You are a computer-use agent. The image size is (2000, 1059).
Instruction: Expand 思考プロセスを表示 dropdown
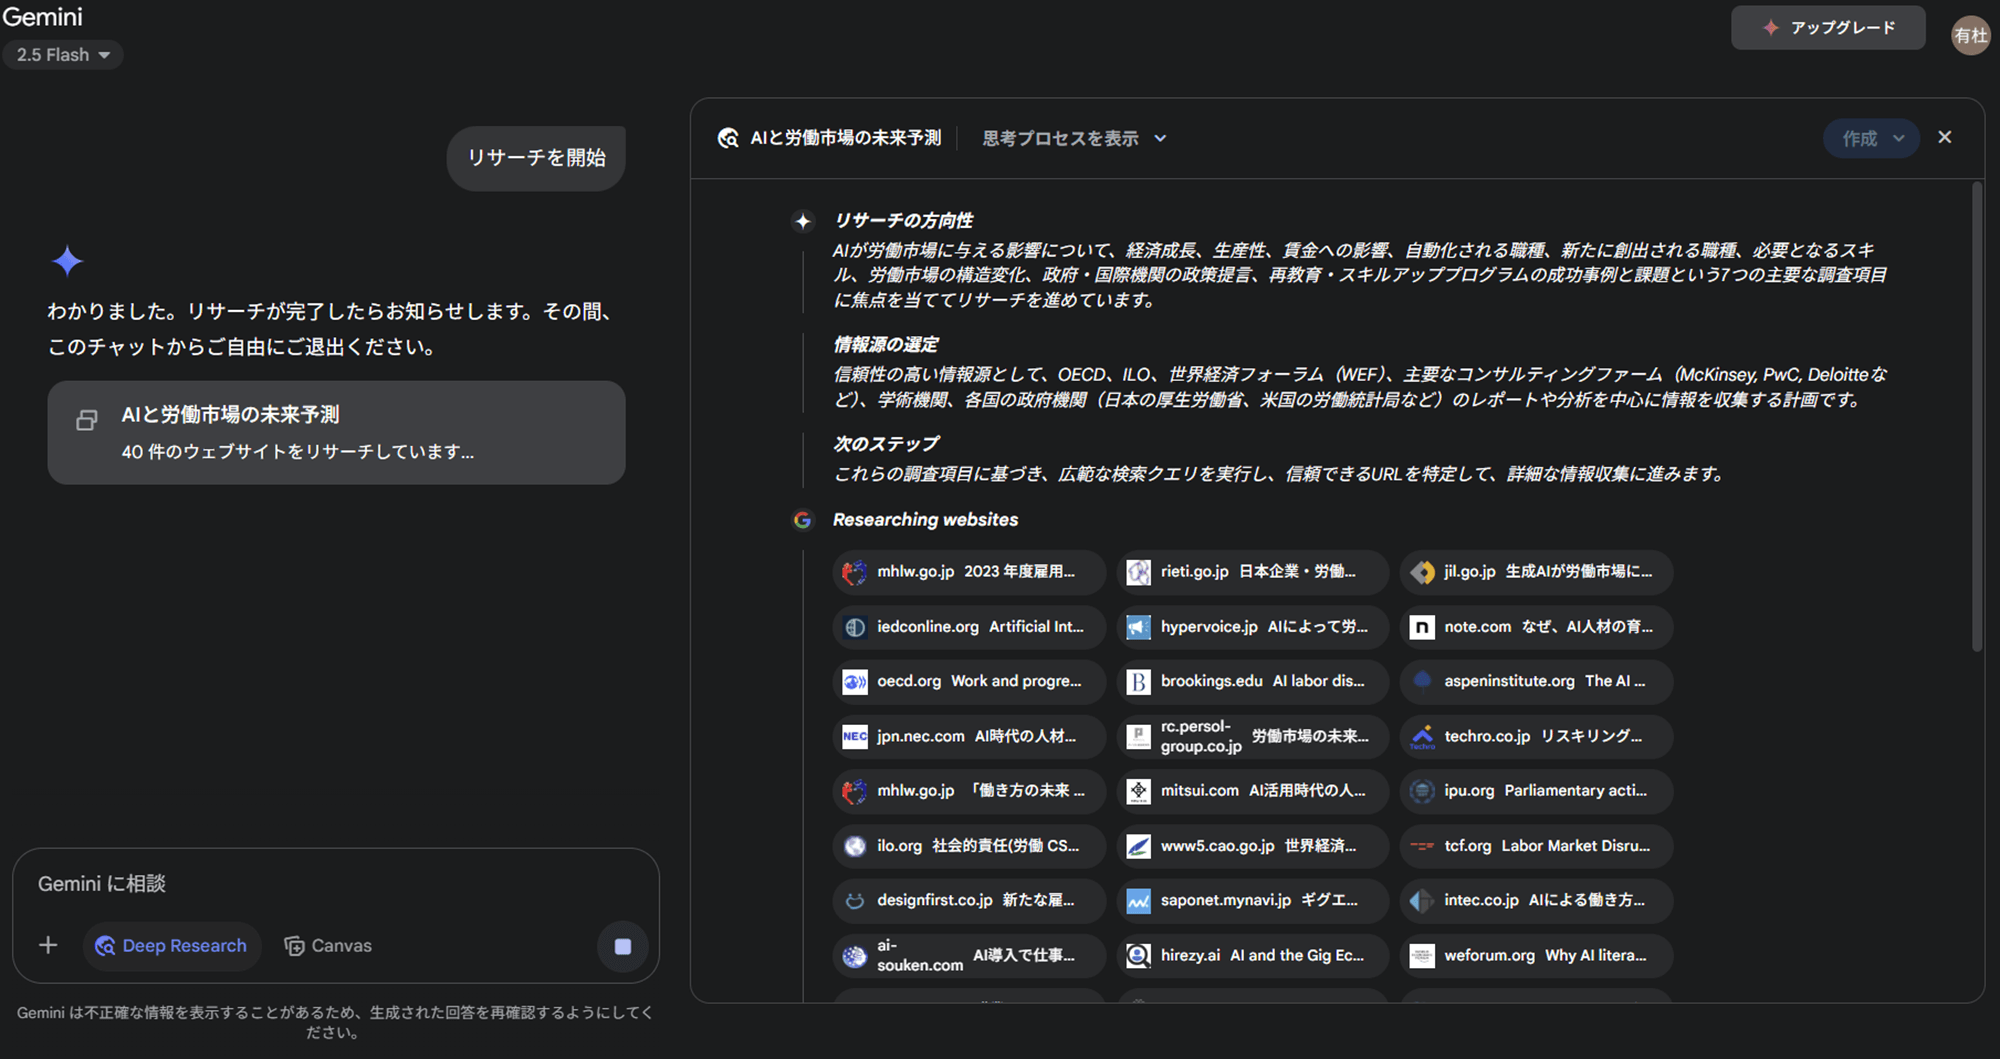point(1074,138)
